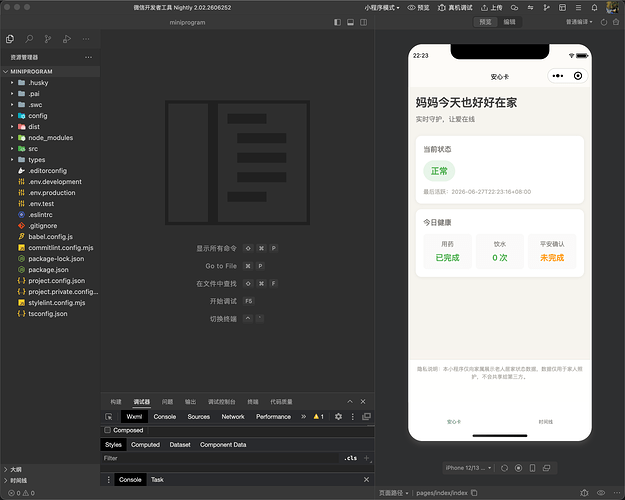
Task: Open the Search icon in activity bar
Action: click(29, 39)
